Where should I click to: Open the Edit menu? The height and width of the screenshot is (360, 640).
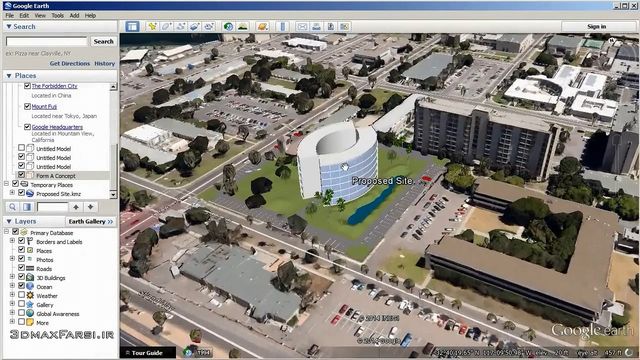point(24,16)
